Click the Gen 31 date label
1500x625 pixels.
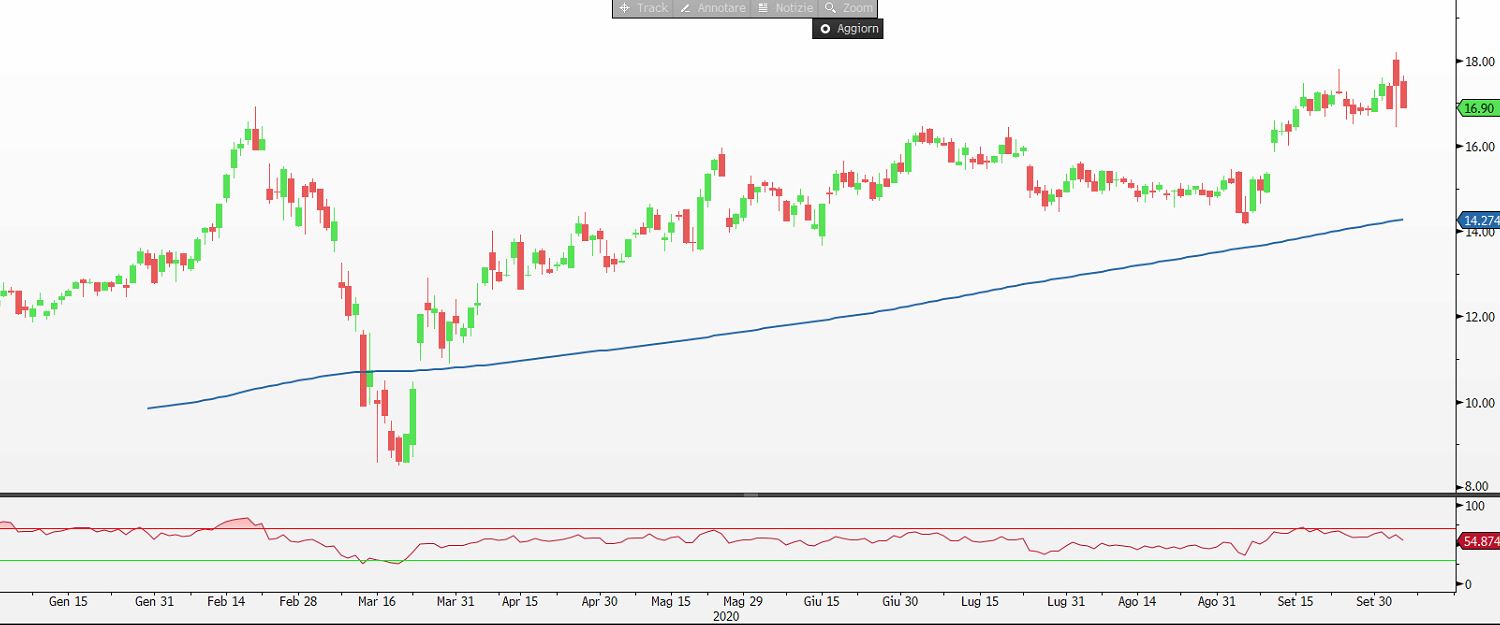coord(154,602)
